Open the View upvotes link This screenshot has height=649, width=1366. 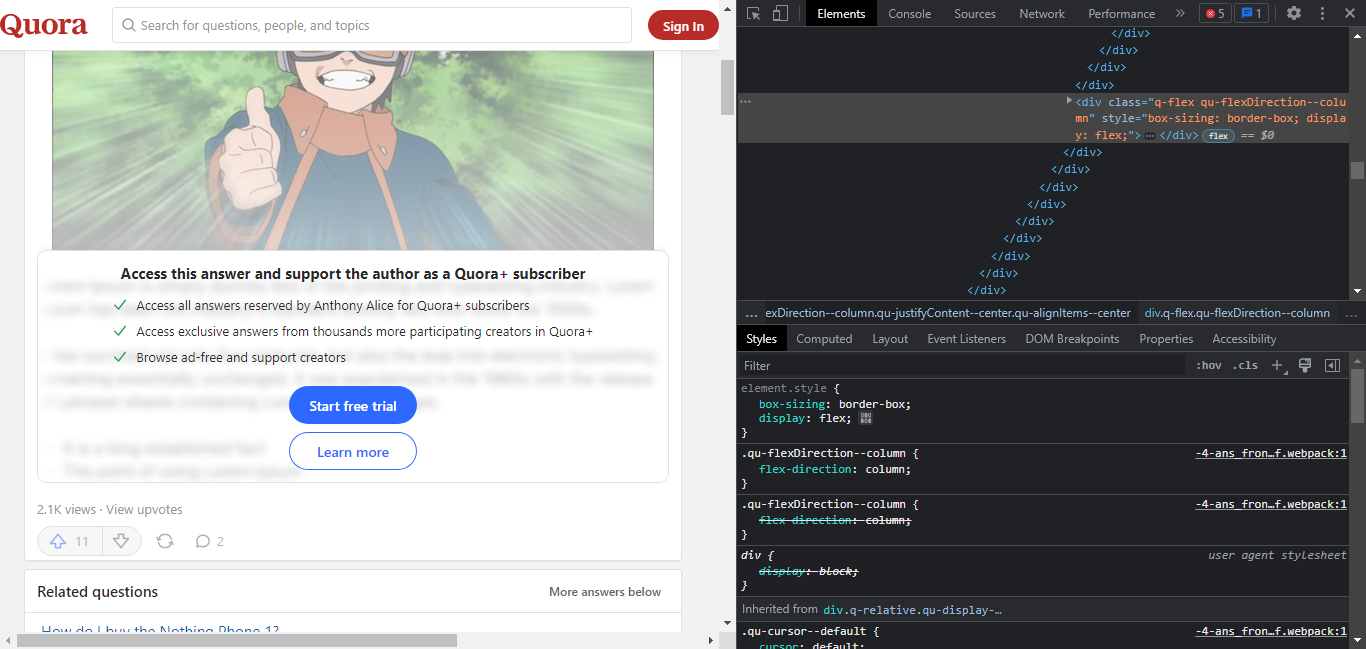click(x=144, y=509)
